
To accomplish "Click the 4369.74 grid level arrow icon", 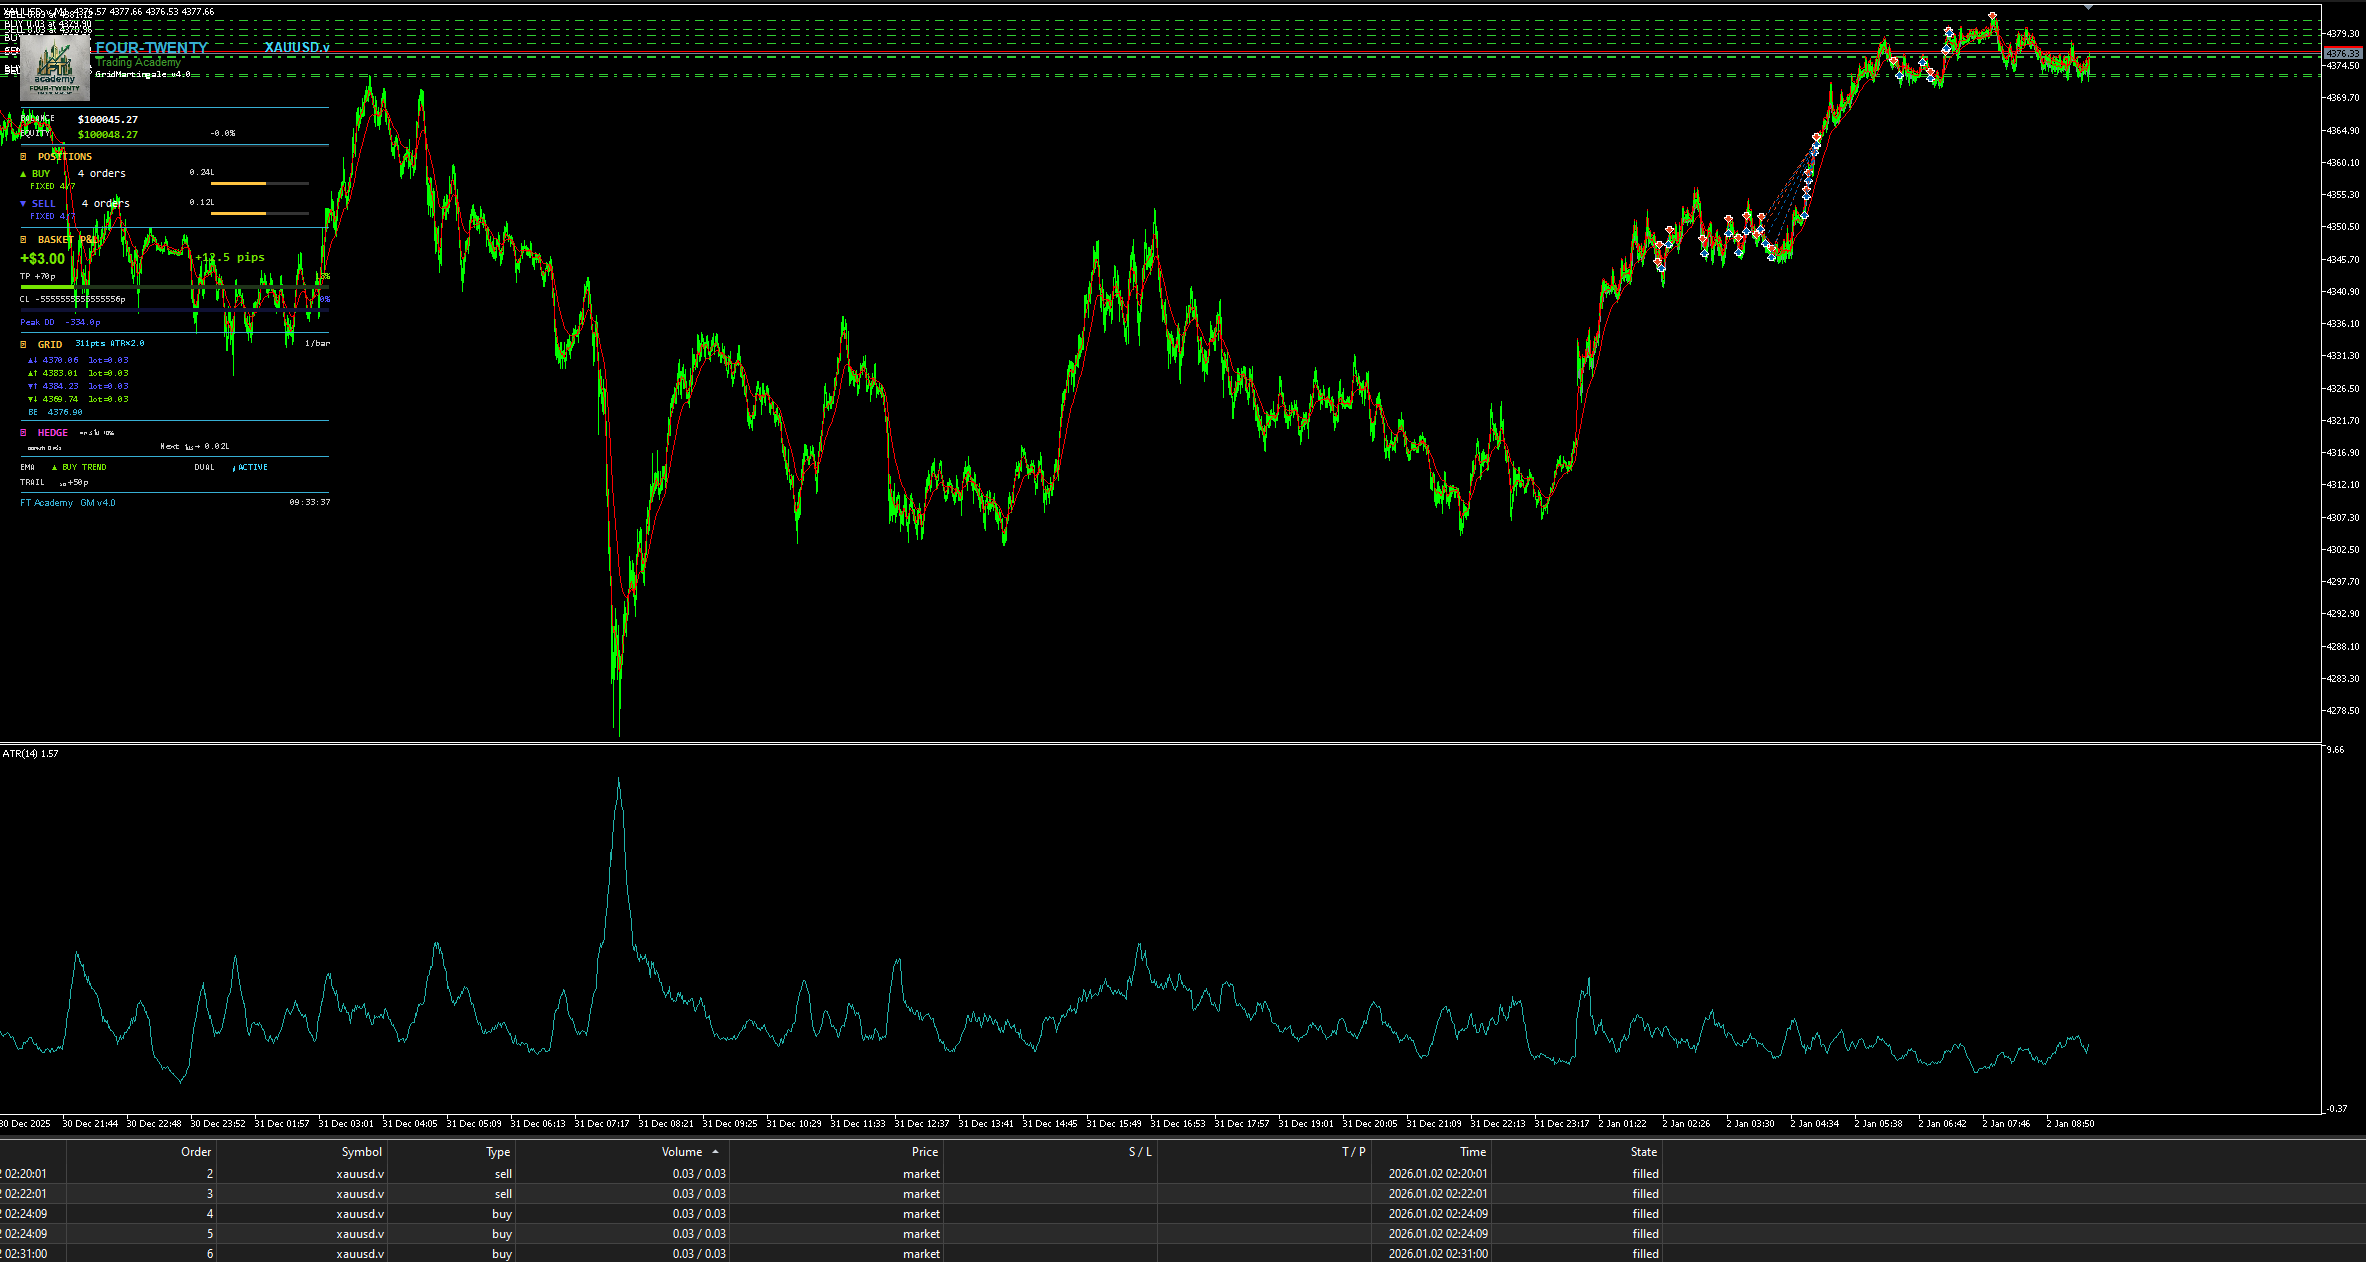I will coord(32,399).
